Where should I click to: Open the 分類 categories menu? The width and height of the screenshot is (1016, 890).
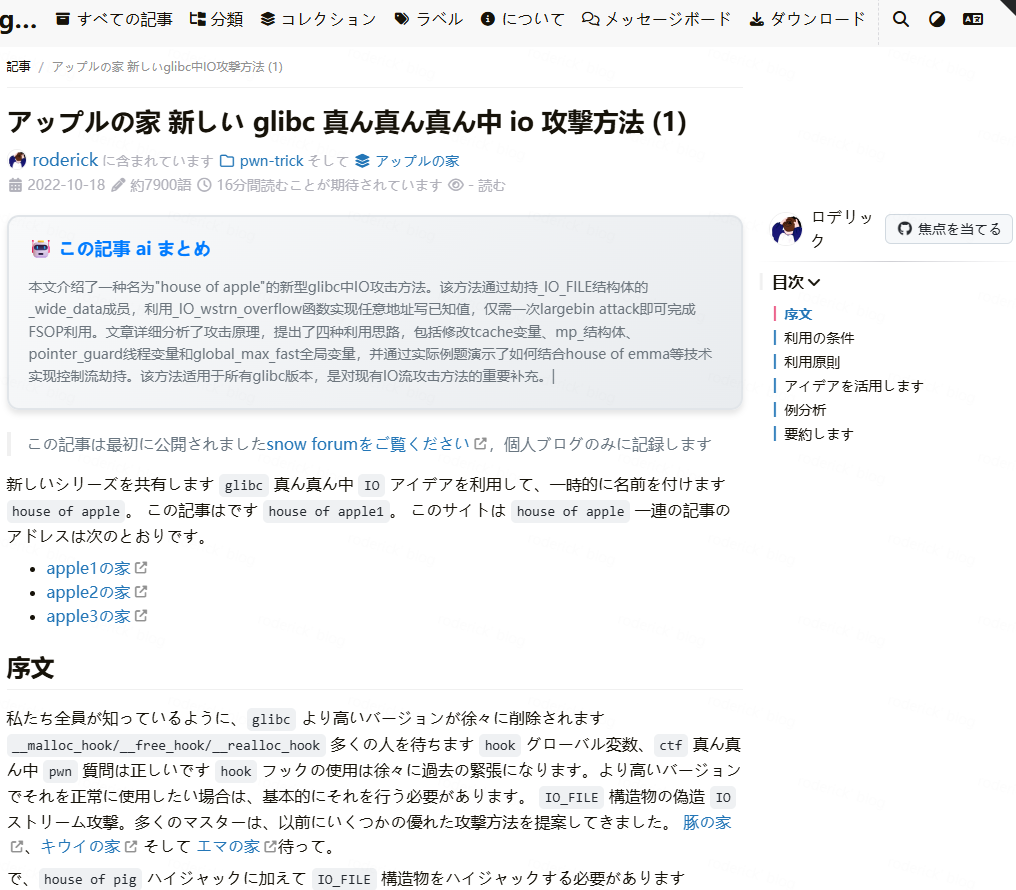tap(216, 19)
